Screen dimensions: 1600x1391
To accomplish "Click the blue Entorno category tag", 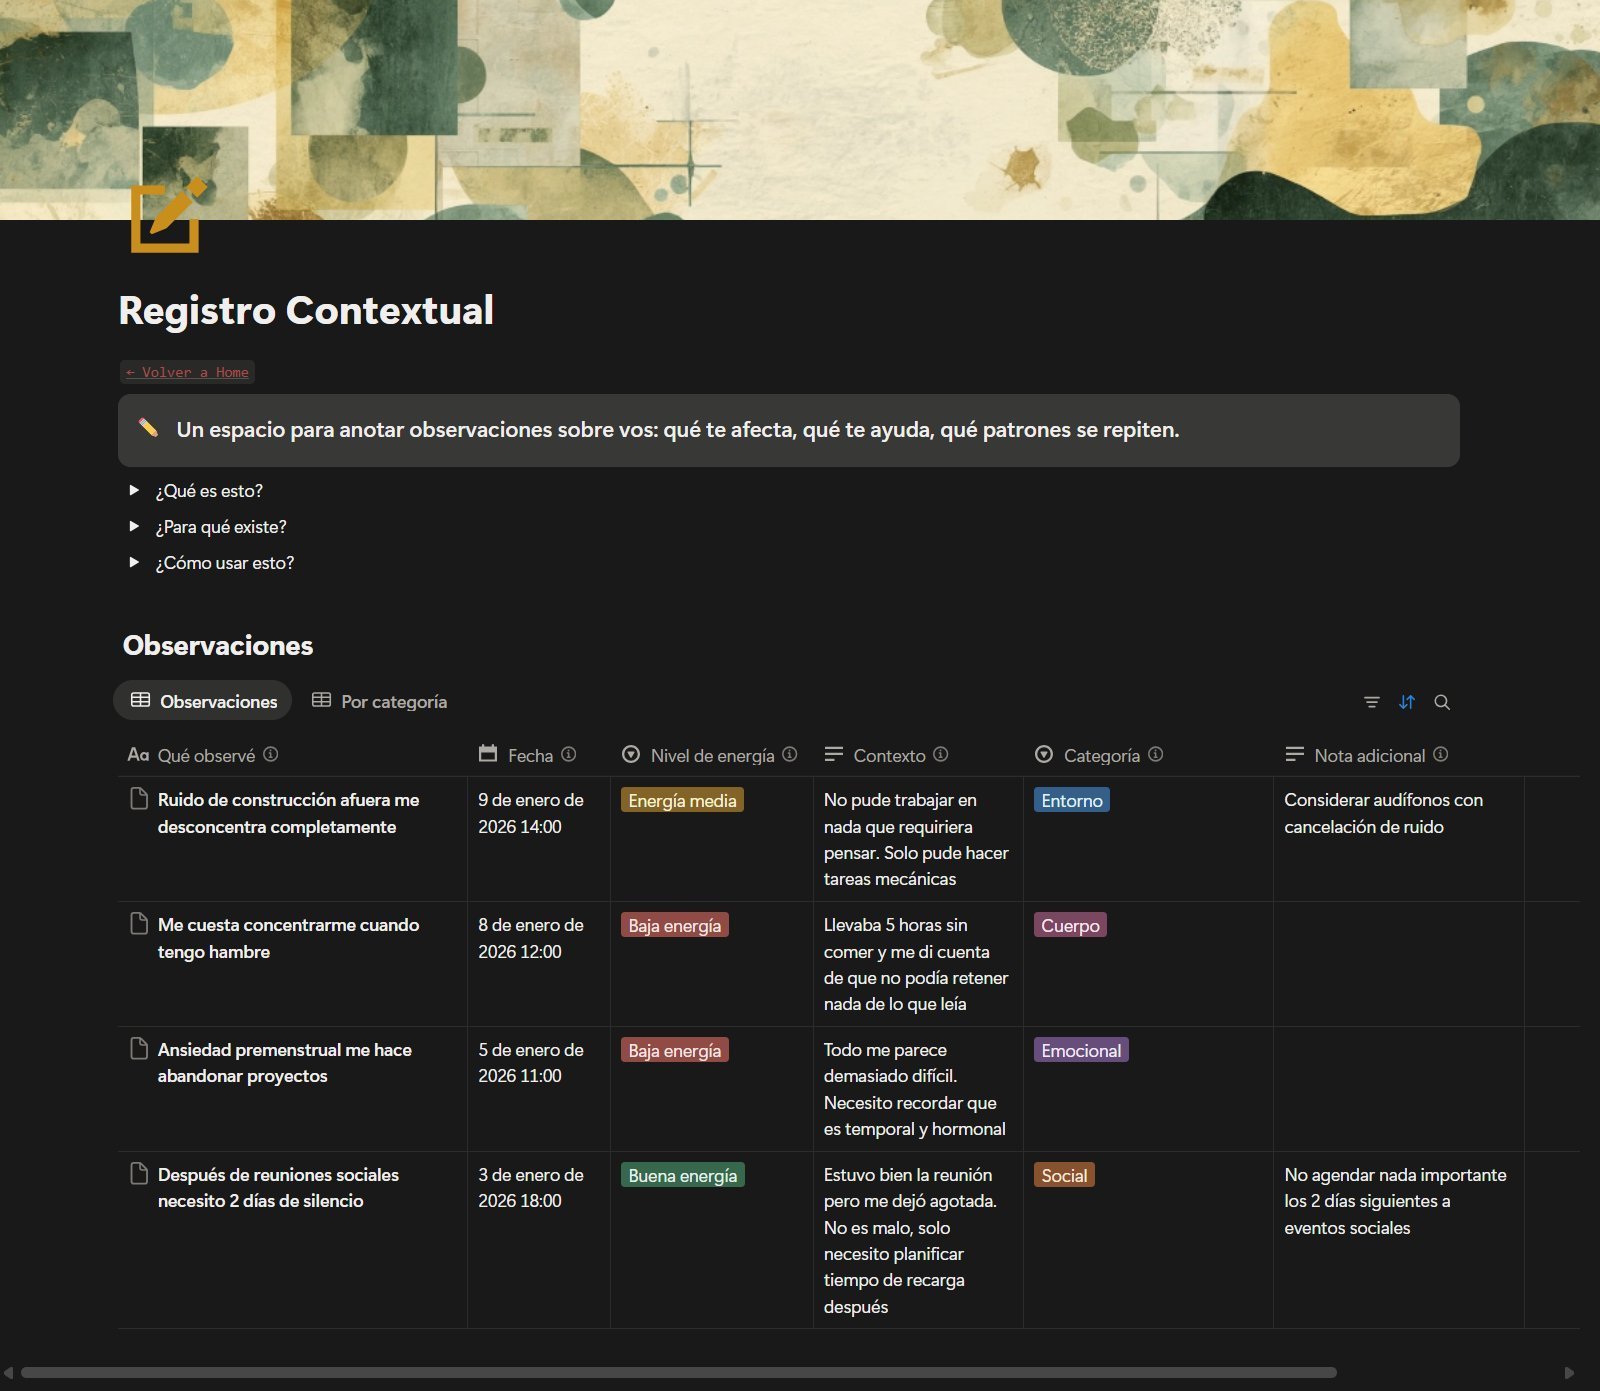I will click(1071, 800).
